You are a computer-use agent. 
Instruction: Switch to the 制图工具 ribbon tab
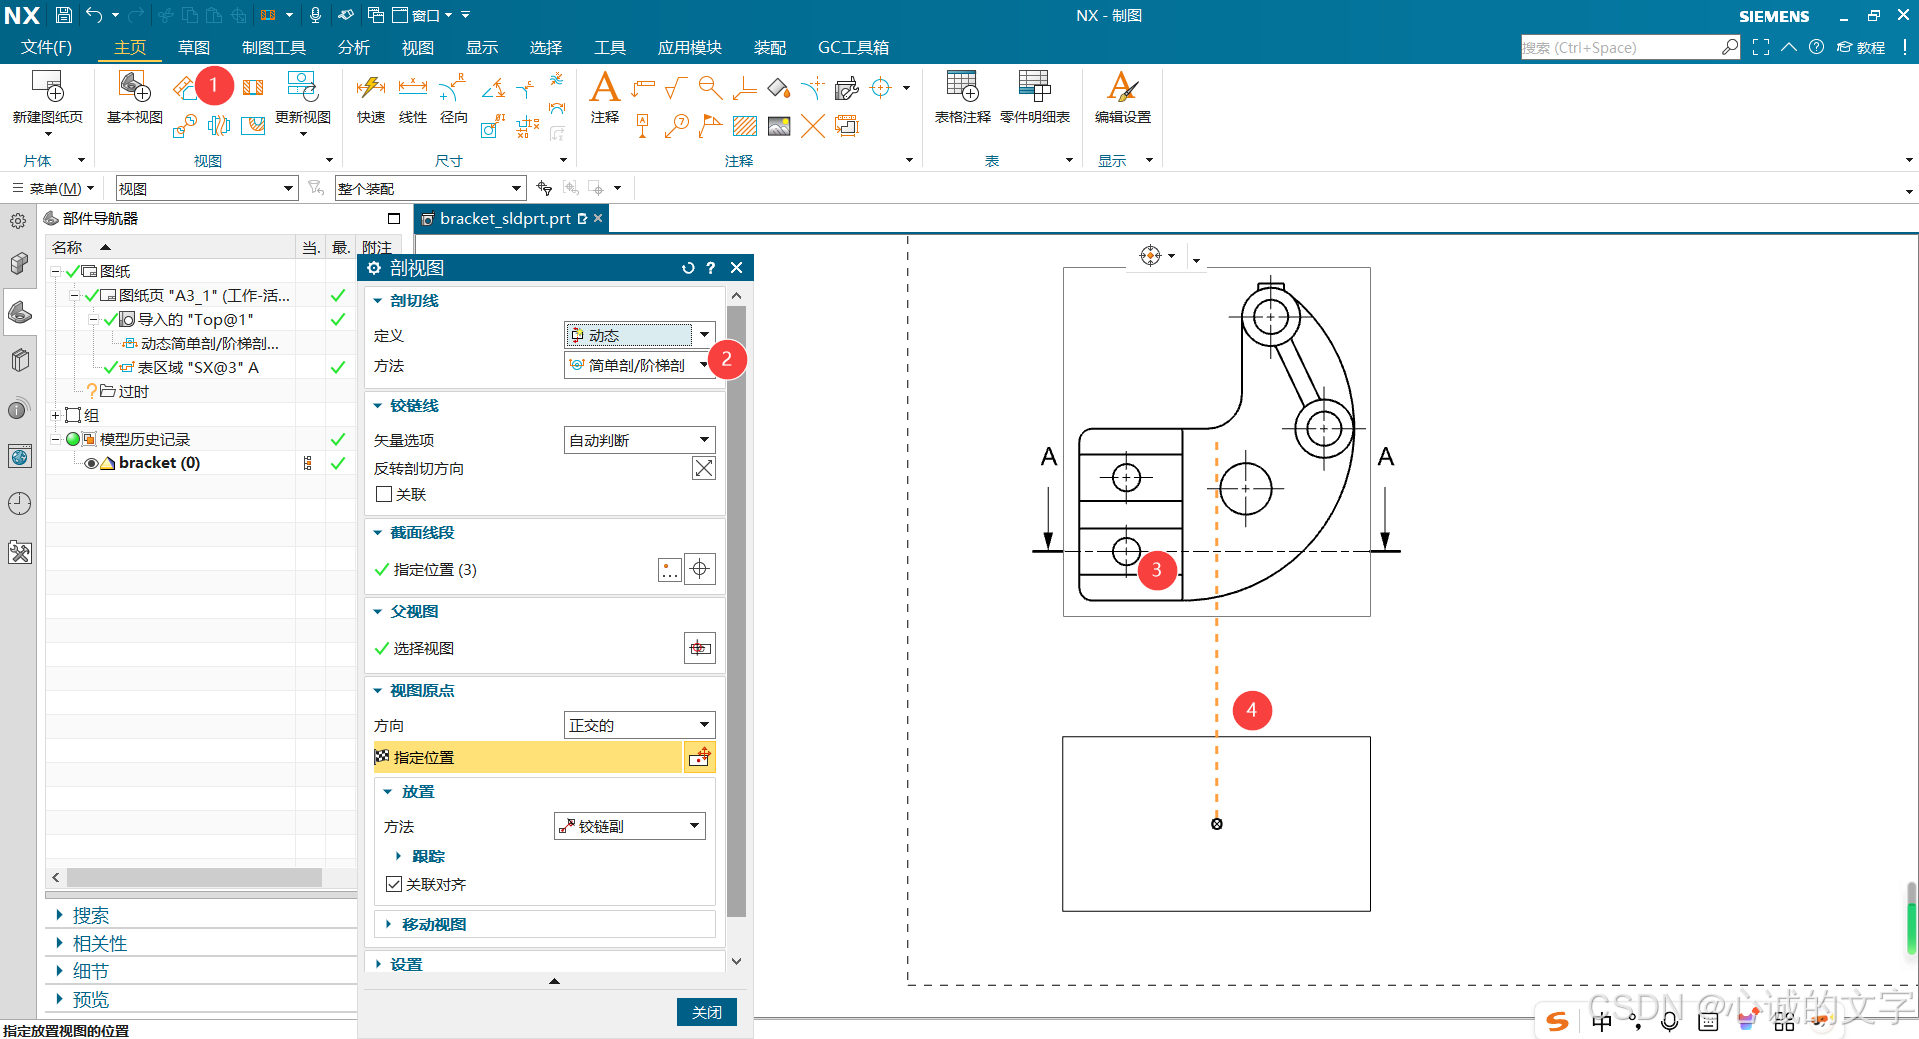(x=274, y=47)
